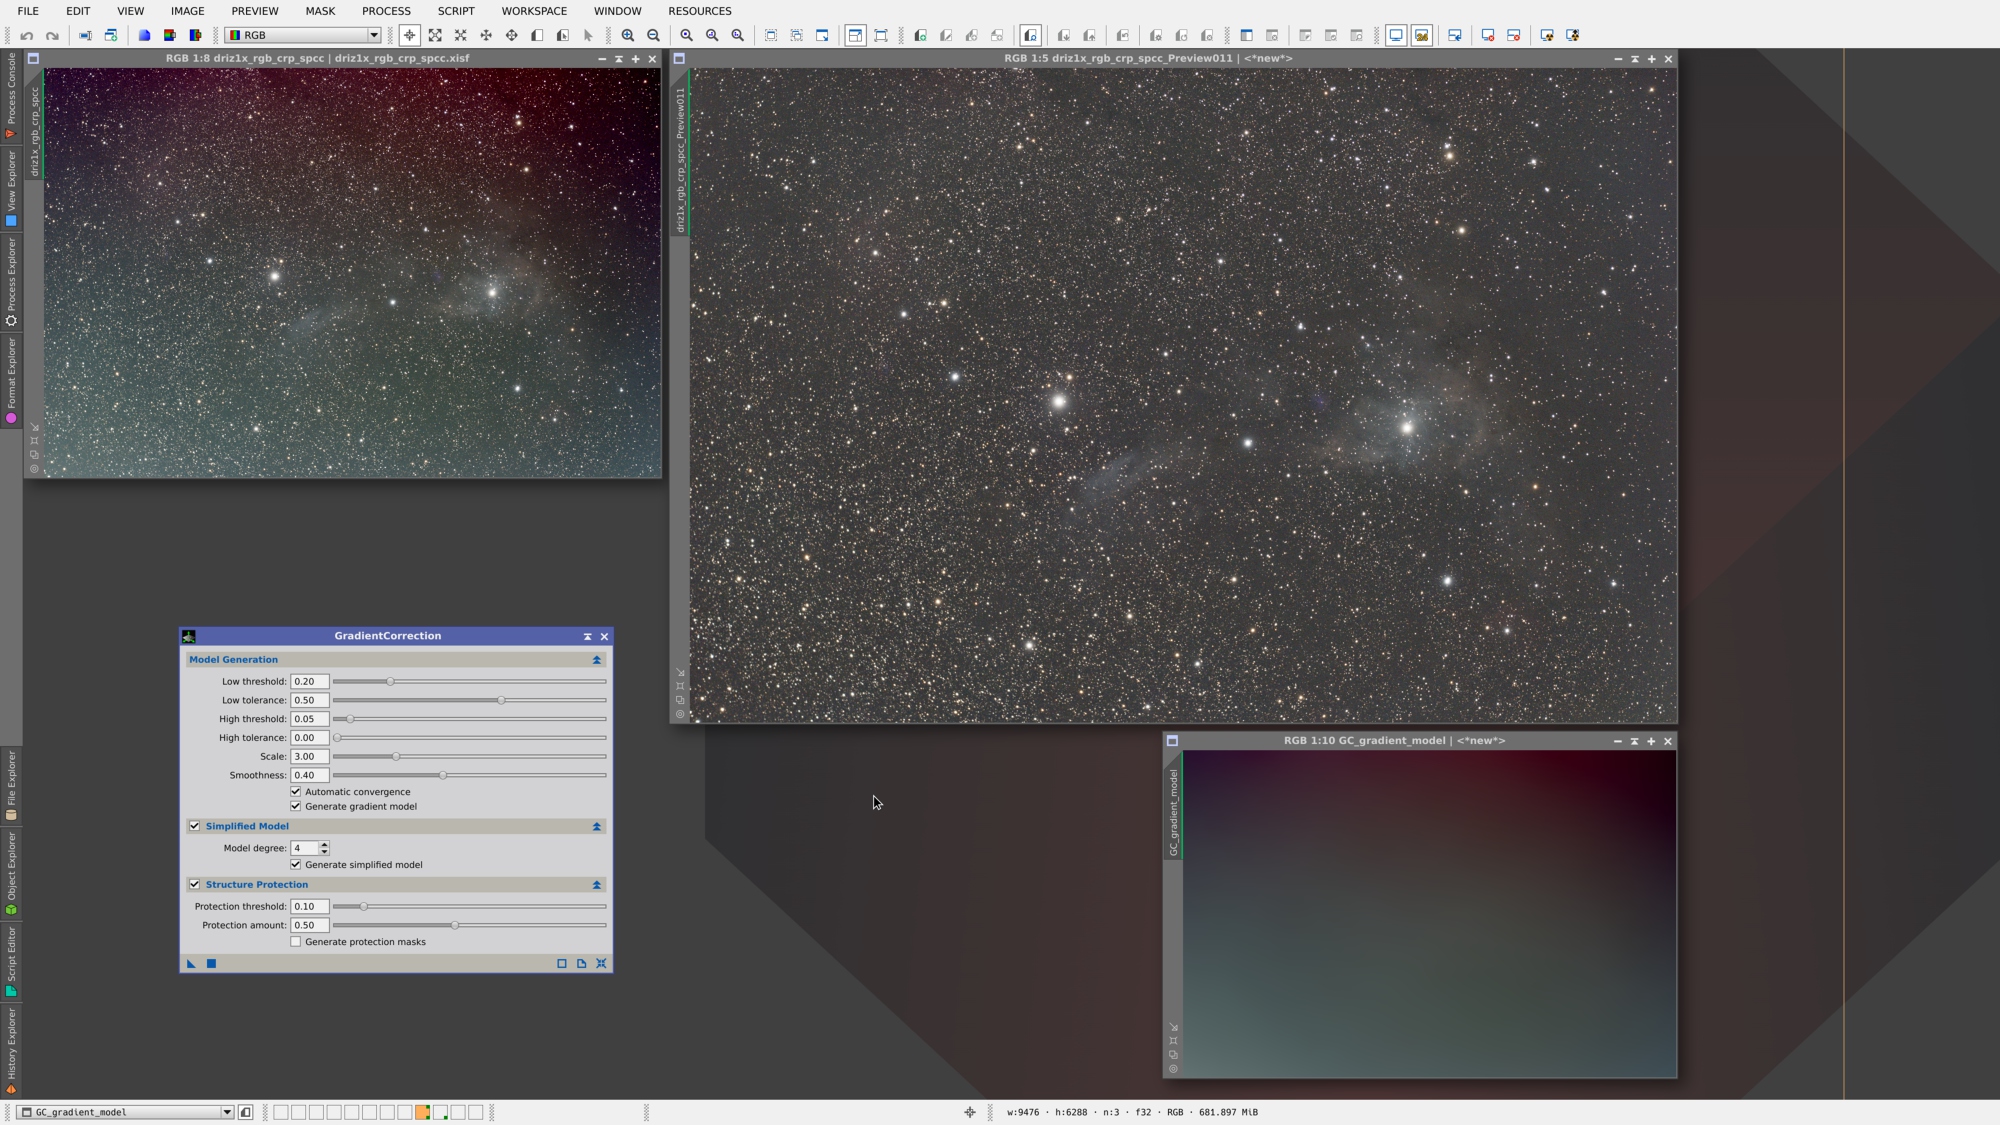This screenshot has height=1125, width=2000.
Task: Click the Protection amount slider
Action: (469, 925)
